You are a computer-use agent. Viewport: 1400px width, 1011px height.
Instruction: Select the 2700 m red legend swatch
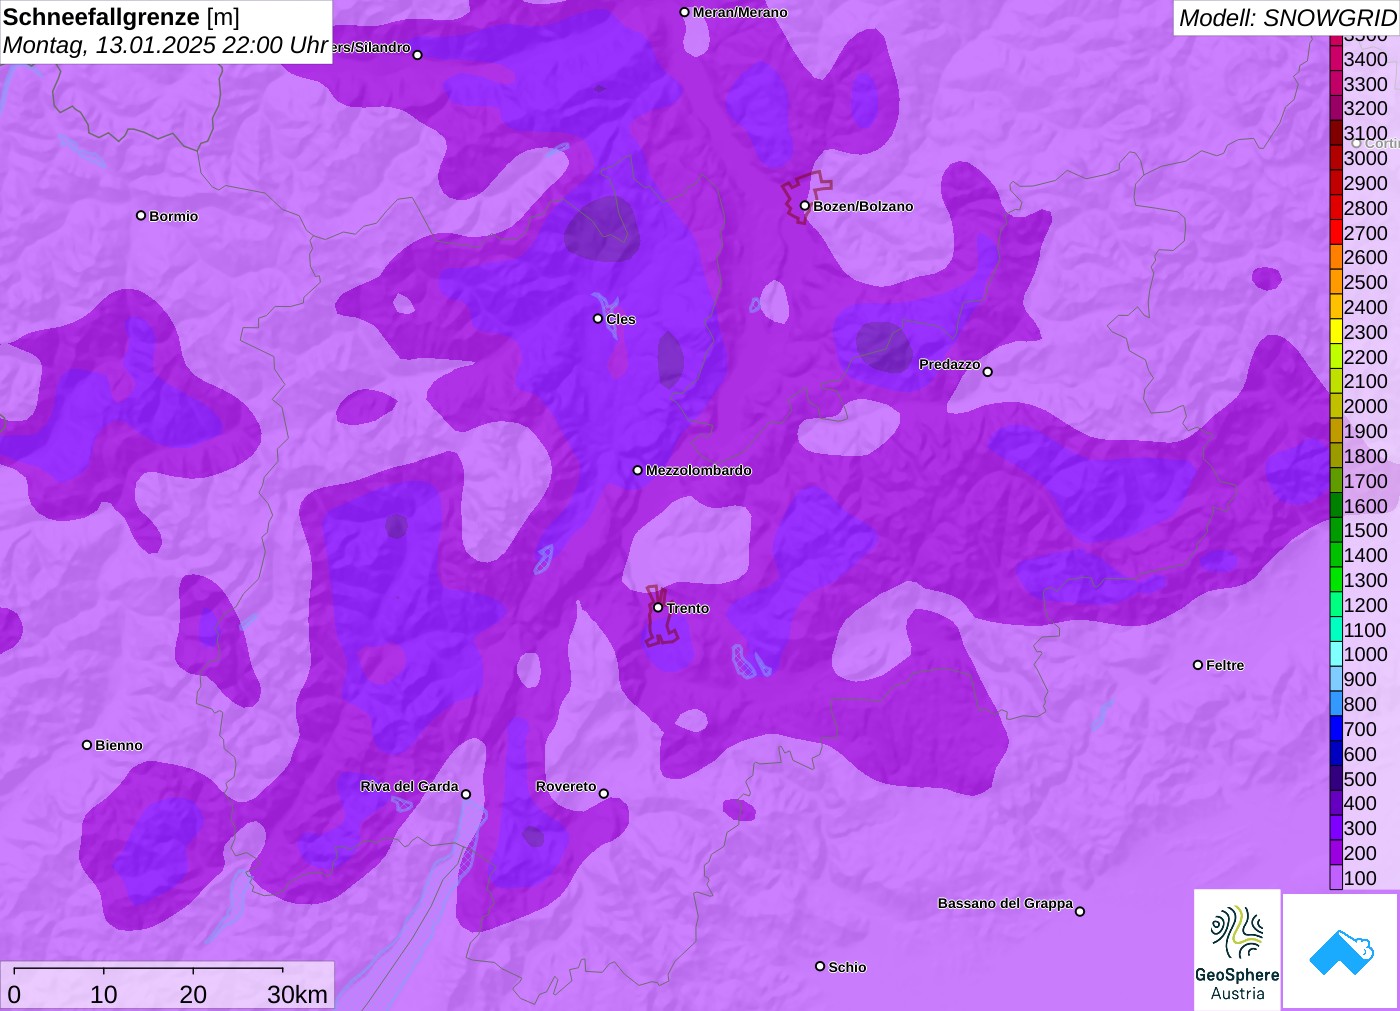pos(1336,233)
